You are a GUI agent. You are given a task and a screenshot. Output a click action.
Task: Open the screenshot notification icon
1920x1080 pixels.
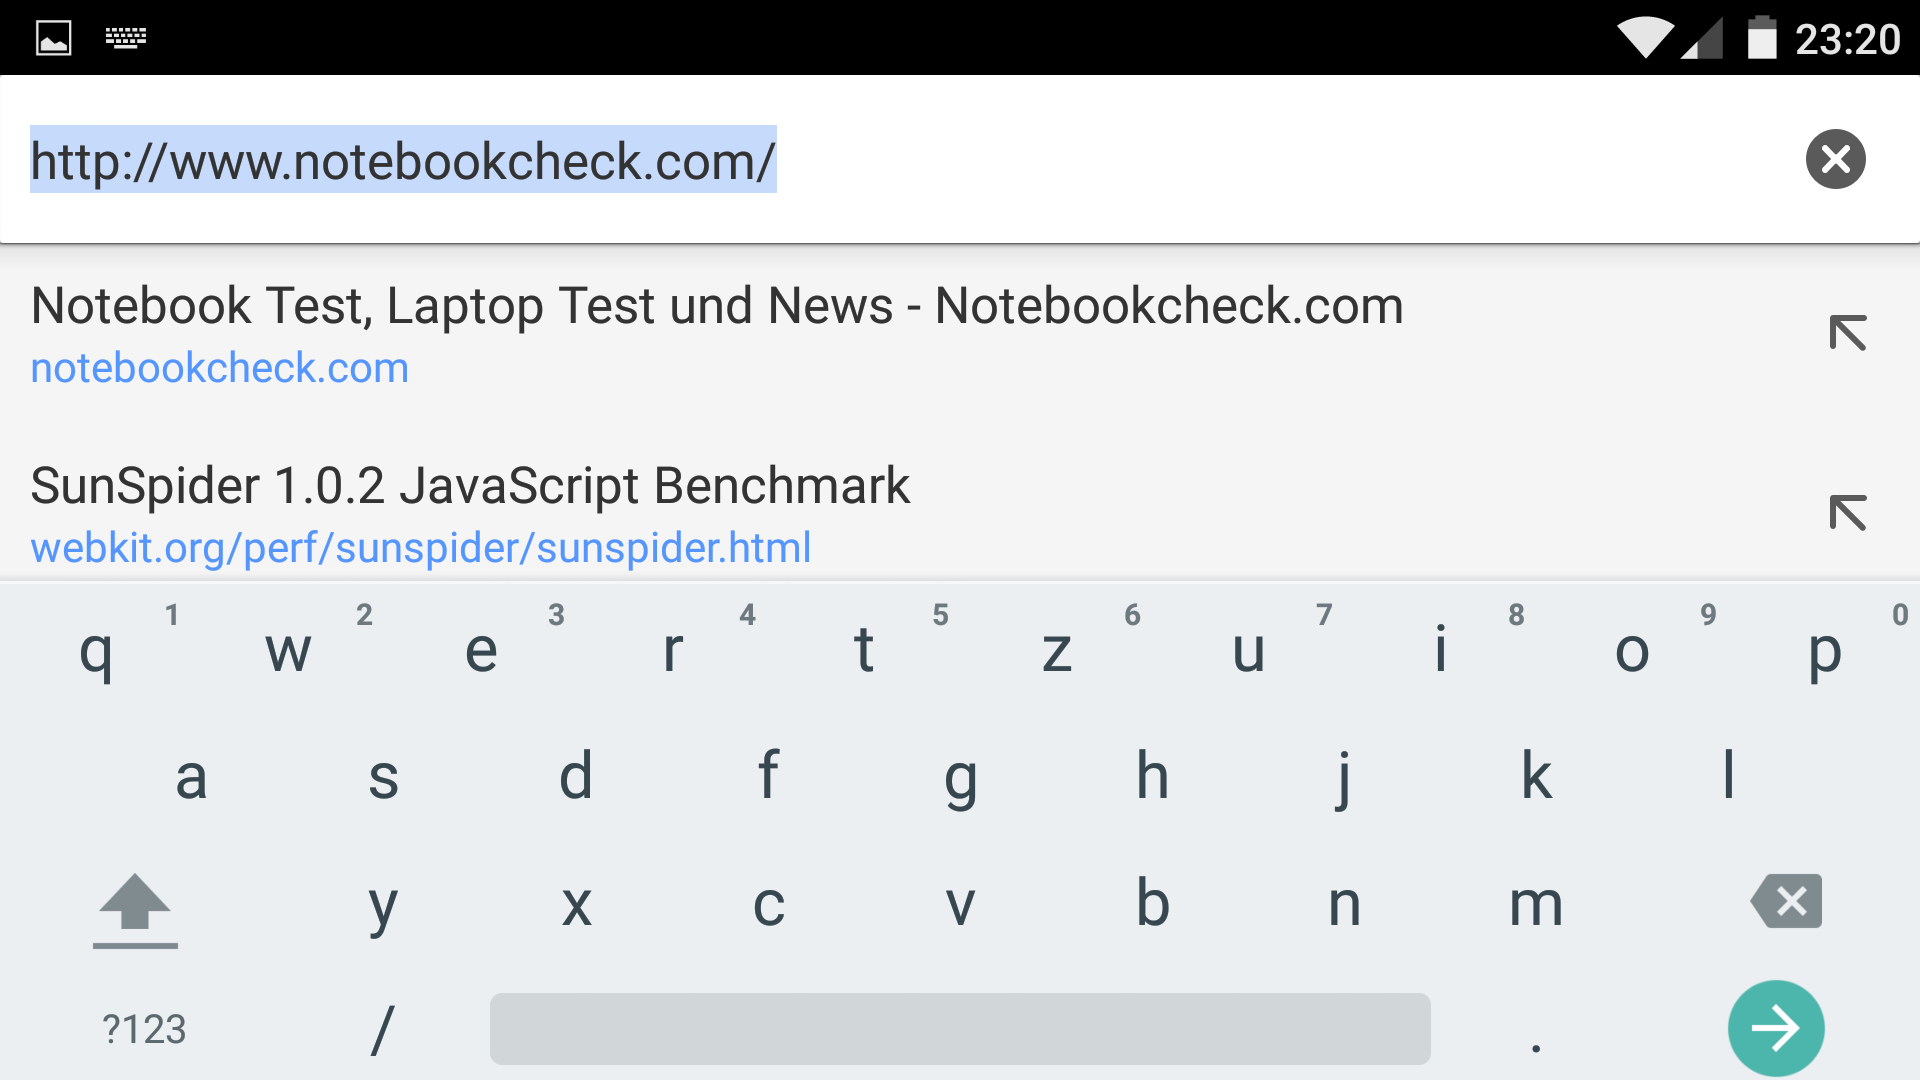[54, 38]
